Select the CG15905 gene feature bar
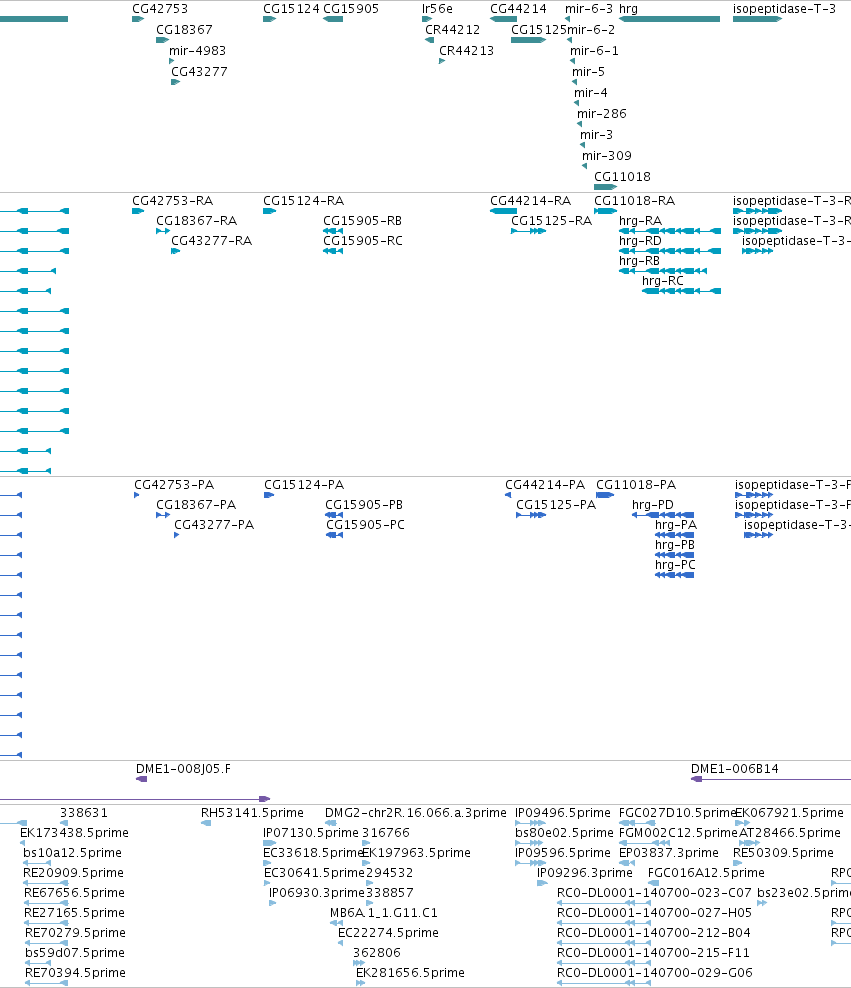This screenshot has height=988, width=851. (x=333, y=19)
